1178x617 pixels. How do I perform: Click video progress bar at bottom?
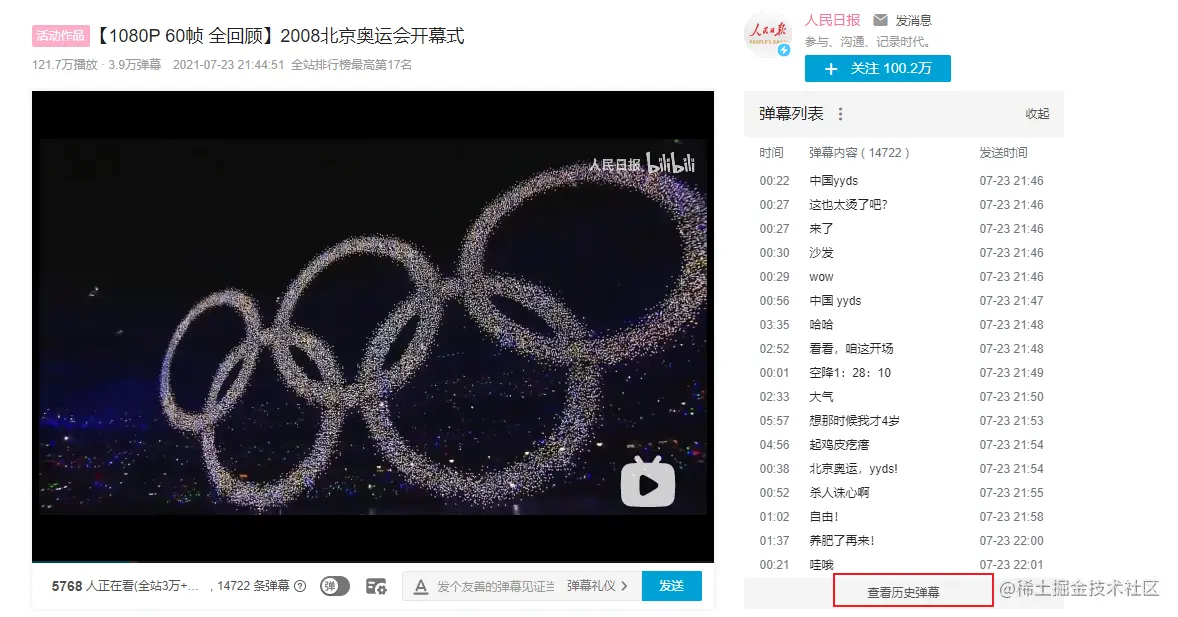(373, 561)
